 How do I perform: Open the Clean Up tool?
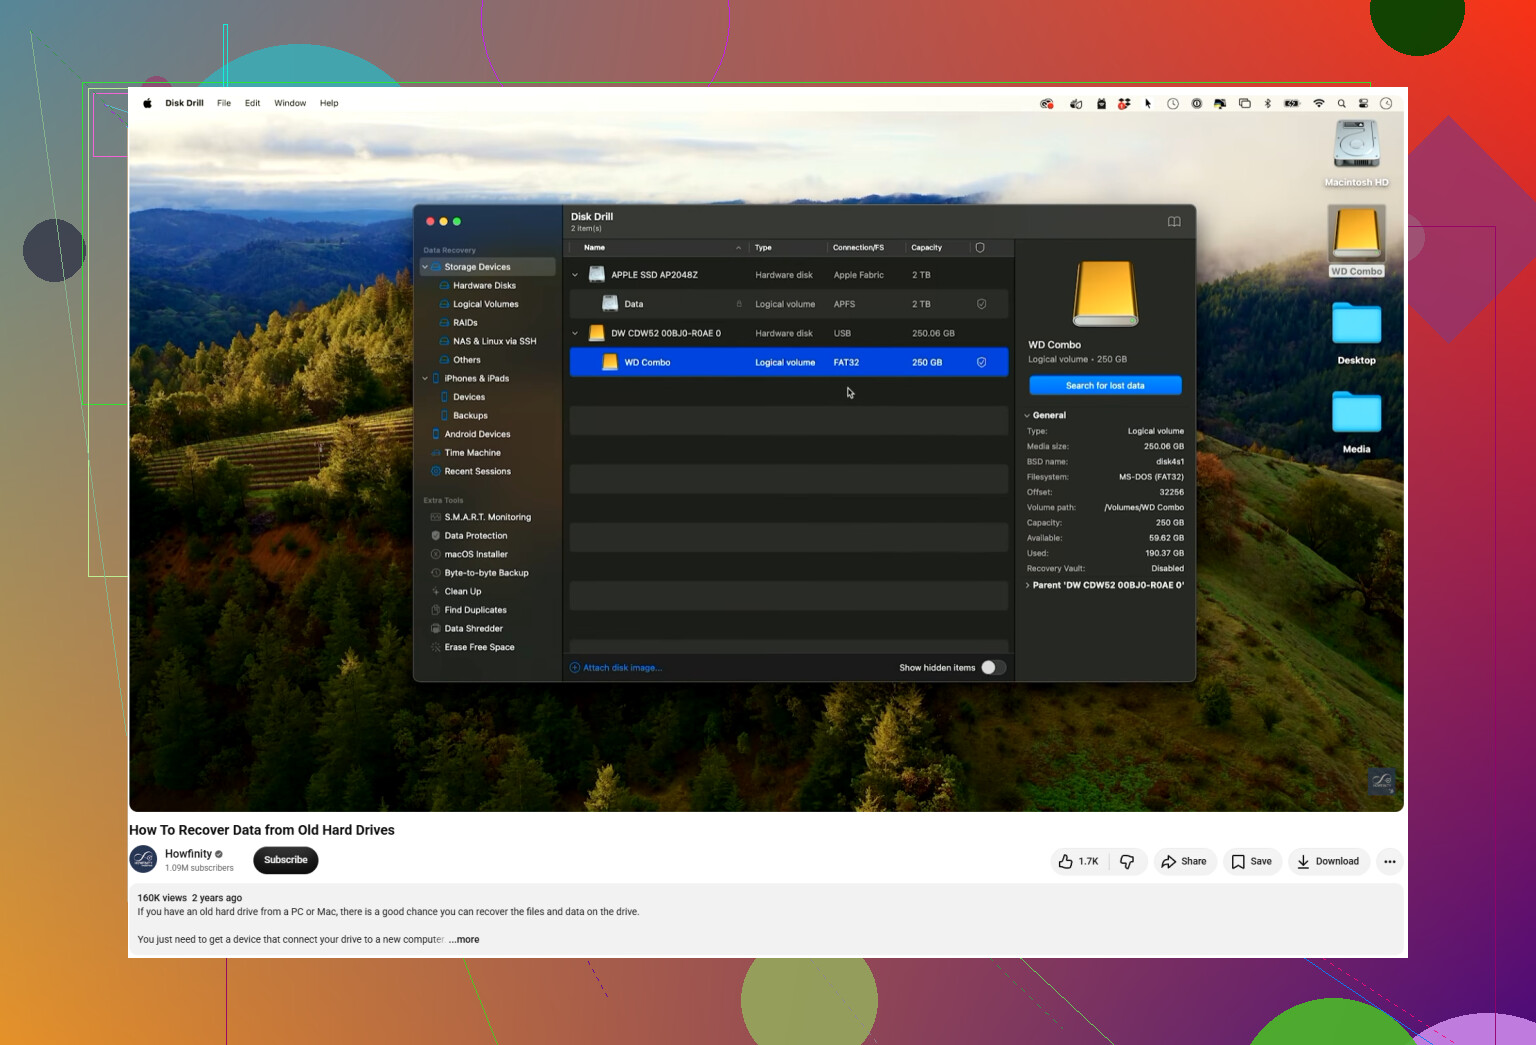click(x=462, y=592)
